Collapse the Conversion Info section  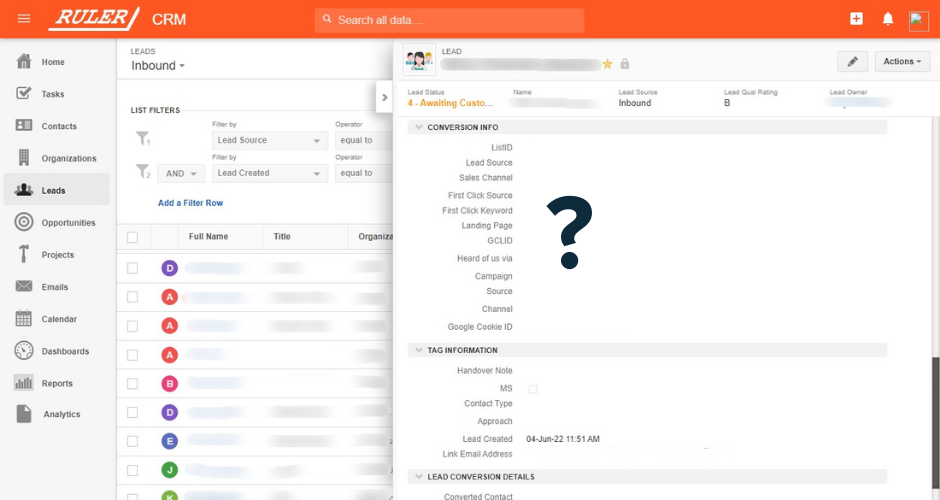tap(419, 127)
